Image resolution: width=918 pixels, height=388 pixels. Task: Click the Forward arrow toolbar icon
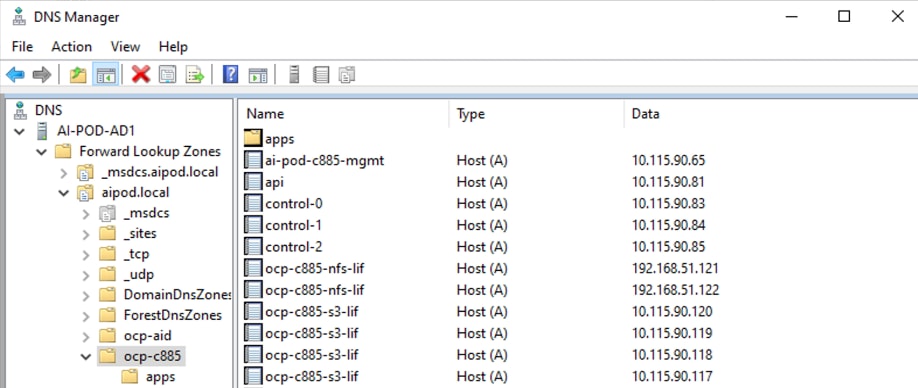(x=42, y=75)
